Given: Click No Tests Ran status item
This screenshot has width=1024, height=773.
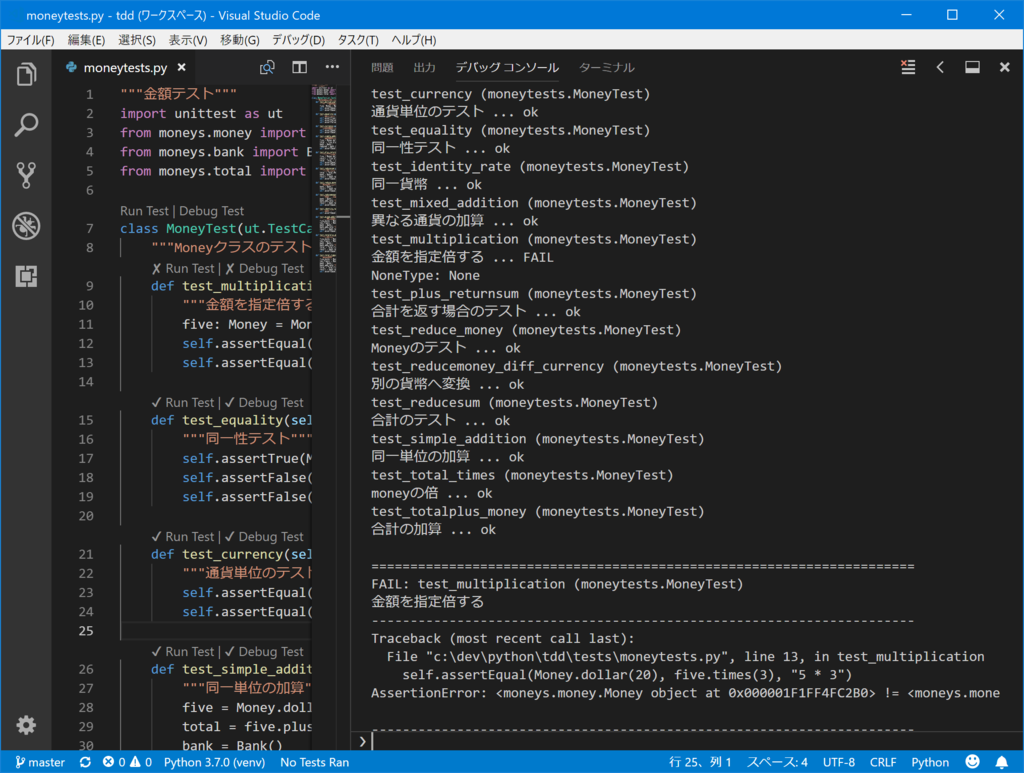Looking at the screenshot, I should (x=315, y=762).
